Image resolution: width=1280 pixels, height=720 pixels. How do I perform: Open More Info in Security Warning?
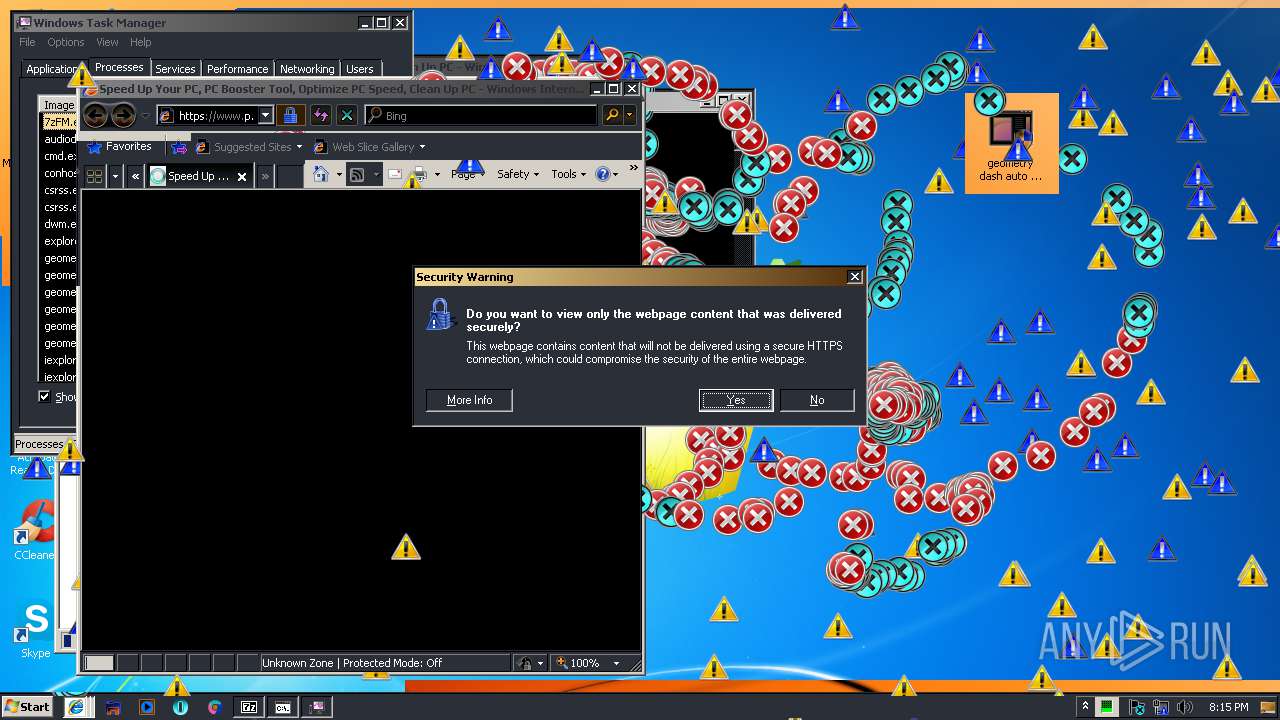[x=469, y=400]
